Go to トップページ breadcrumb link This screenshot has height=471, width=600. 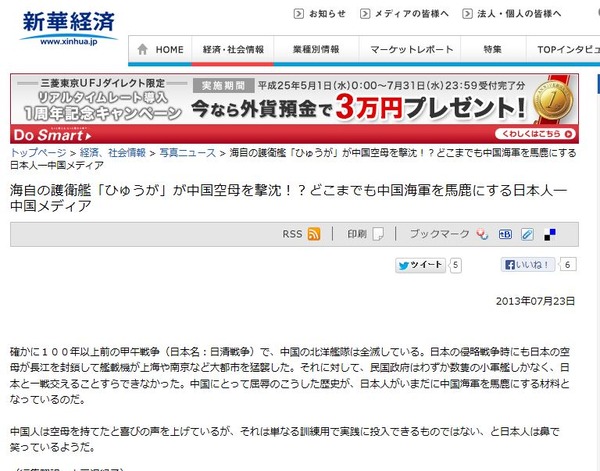(x=38, y=153)
